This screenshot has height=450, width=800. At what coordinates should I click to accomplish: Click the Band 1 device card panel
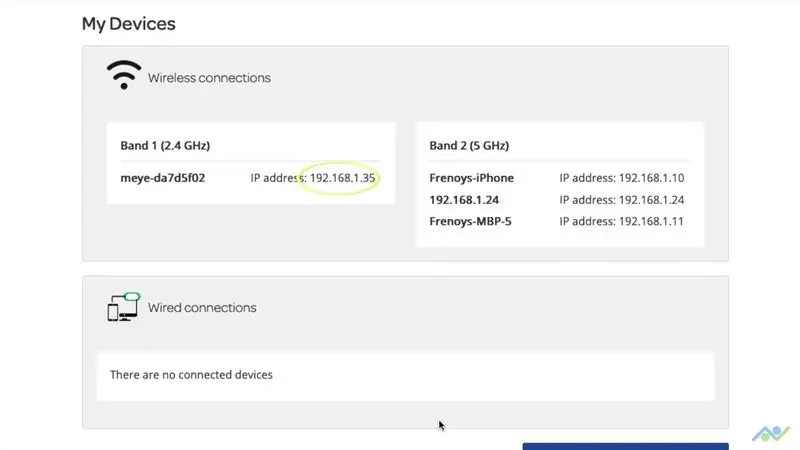point(251,163)
